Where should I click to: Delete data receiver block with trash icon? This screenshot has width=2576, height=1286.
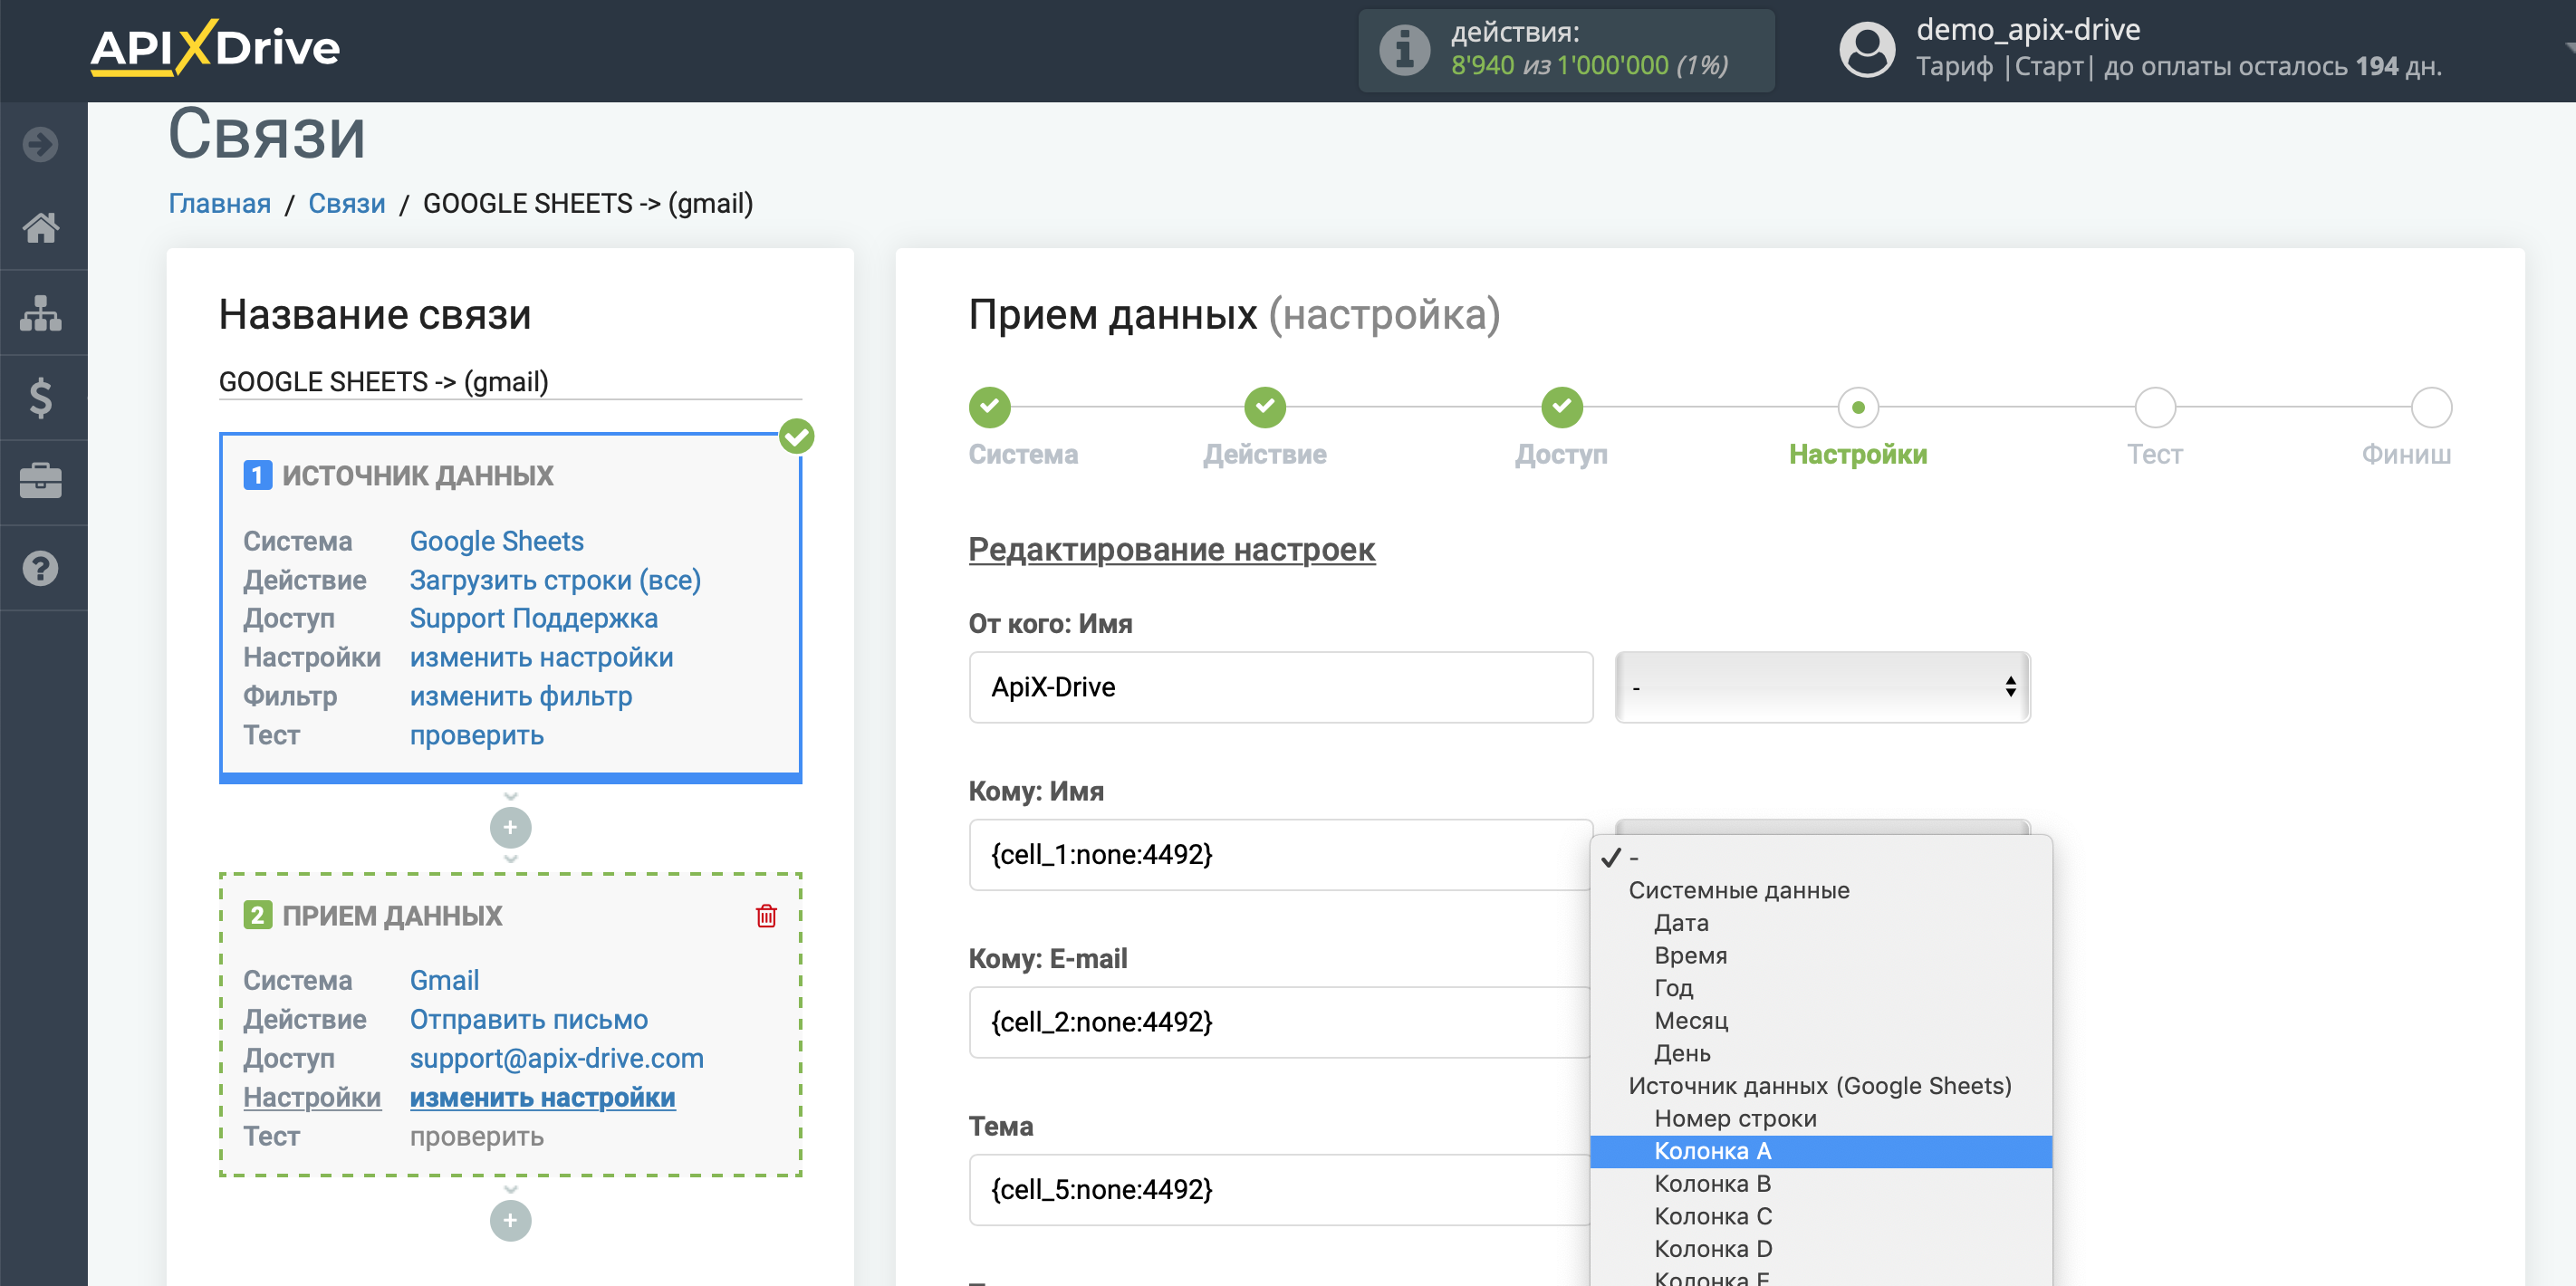tap(766, 915)
